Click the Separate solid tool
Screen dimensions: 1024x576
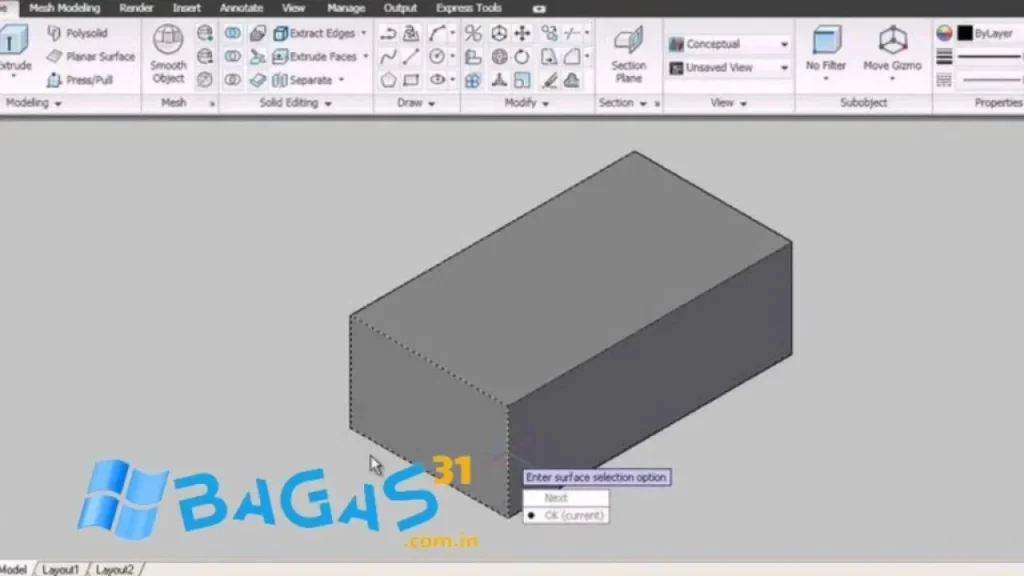tap(302, 80)
